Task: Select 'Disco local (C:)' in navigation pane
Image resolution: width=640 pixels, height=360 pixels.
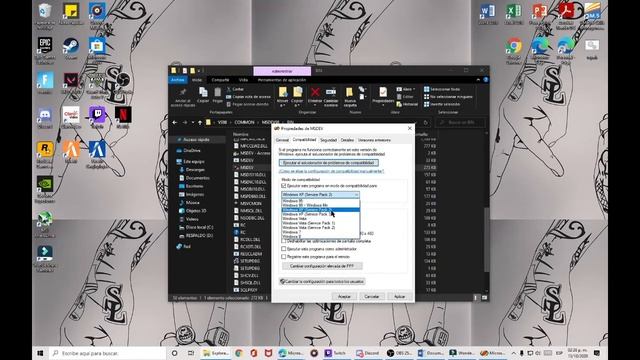Action: tap(199, 227)
